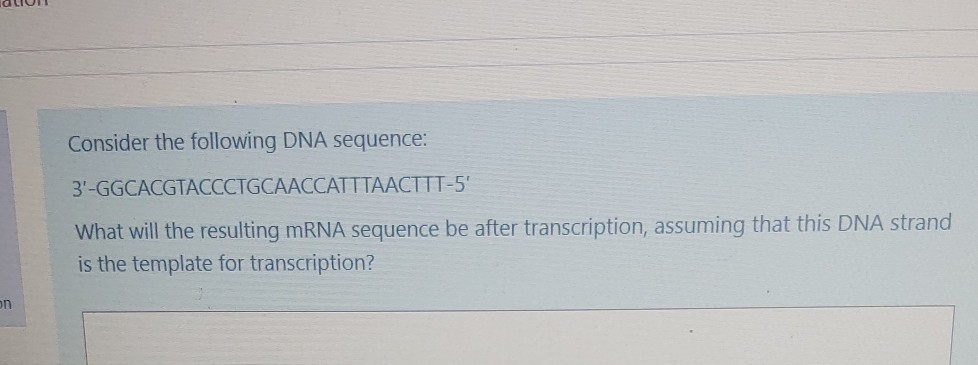Viewport: 978px width, 365px height.
Task: Click inside the empty answer text box
Action: (x=518, y=337)
